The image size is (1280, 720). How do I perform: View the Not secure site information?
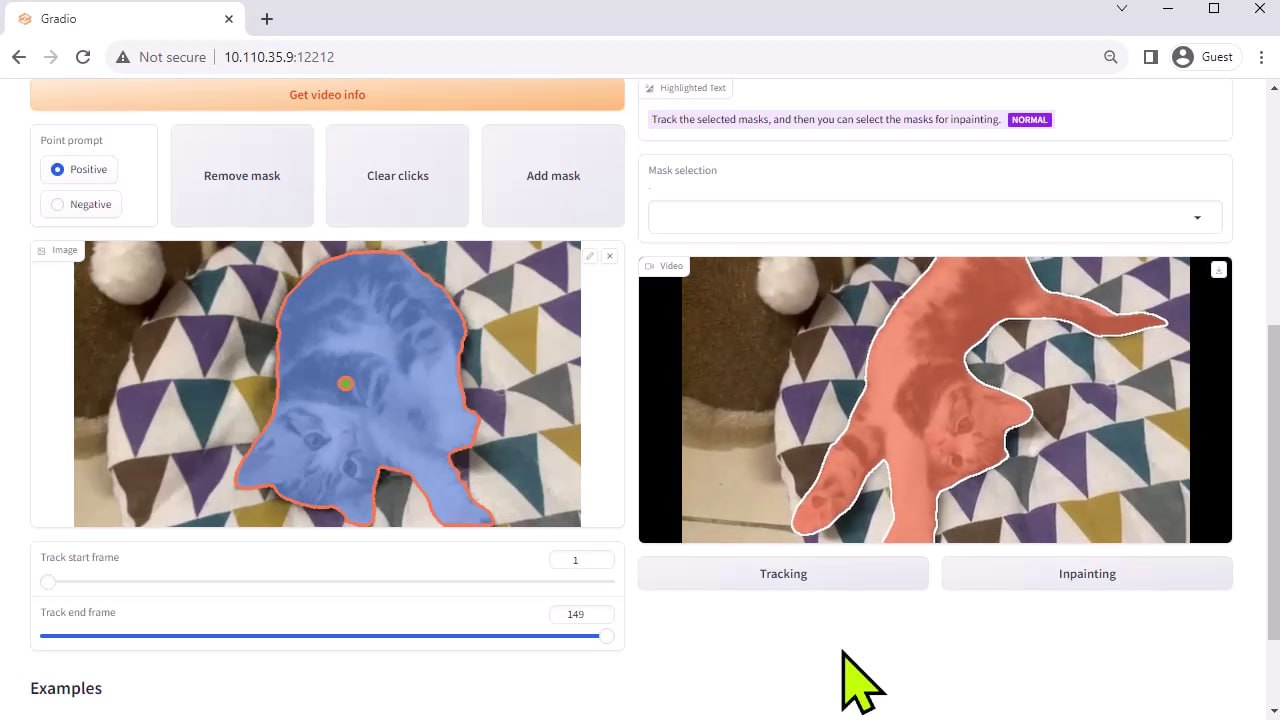click(x=161, y=57)
